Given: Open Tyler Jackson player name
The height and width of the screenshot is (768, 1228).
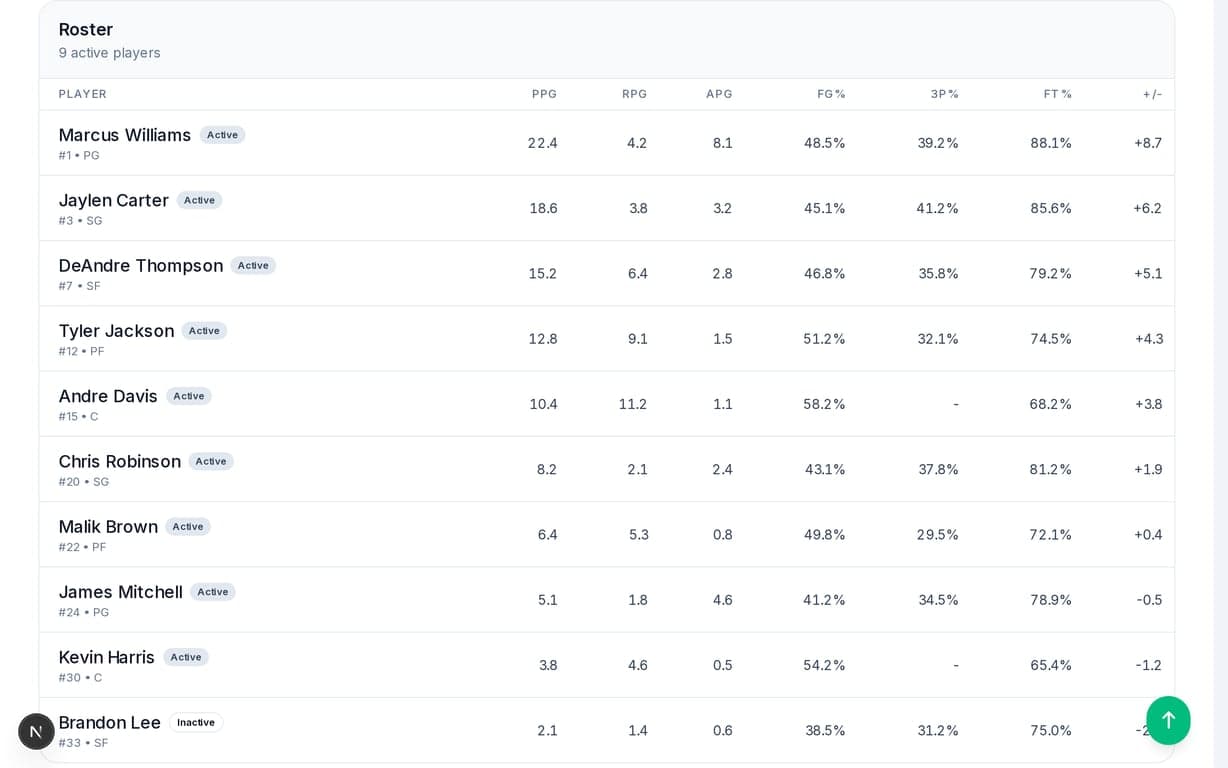Looking at the screenshot, I should point(116,331).
